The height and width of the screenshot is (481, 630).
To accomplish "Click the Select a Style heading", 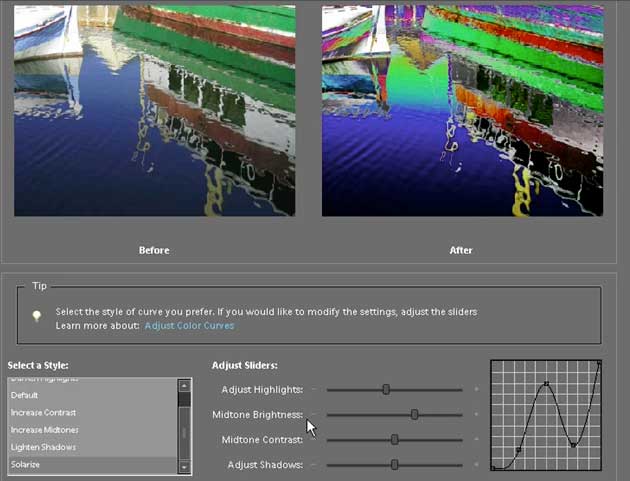I will point(38,365).
